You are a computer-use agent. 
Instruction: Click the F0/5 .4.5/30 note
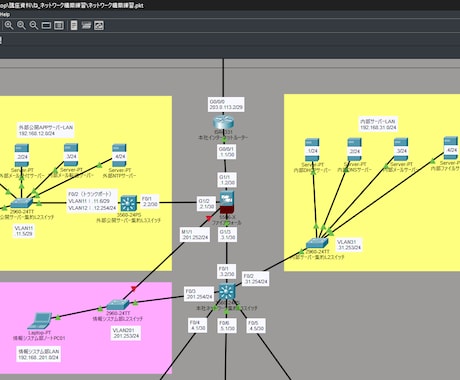tap(256, 326)
